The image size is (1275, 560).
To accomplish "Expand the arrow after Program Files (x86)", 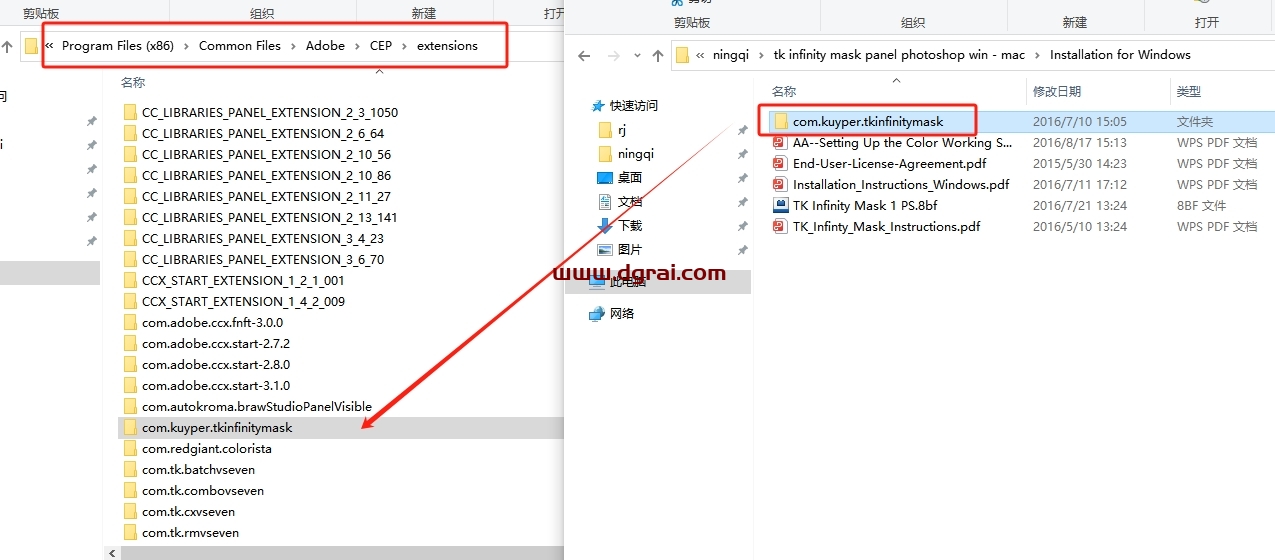I will point(185,46).
